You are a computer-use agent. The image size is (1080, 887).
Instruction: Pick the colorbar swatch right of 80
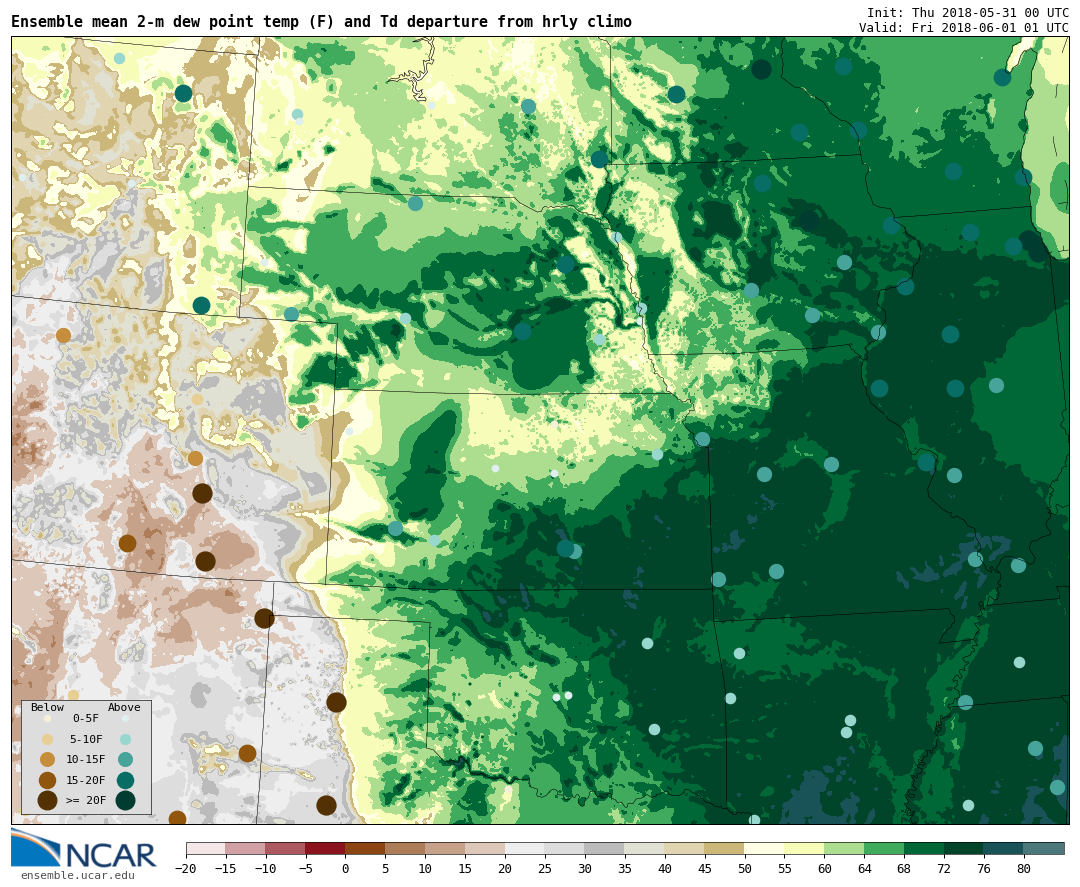tap(1043, 848)
